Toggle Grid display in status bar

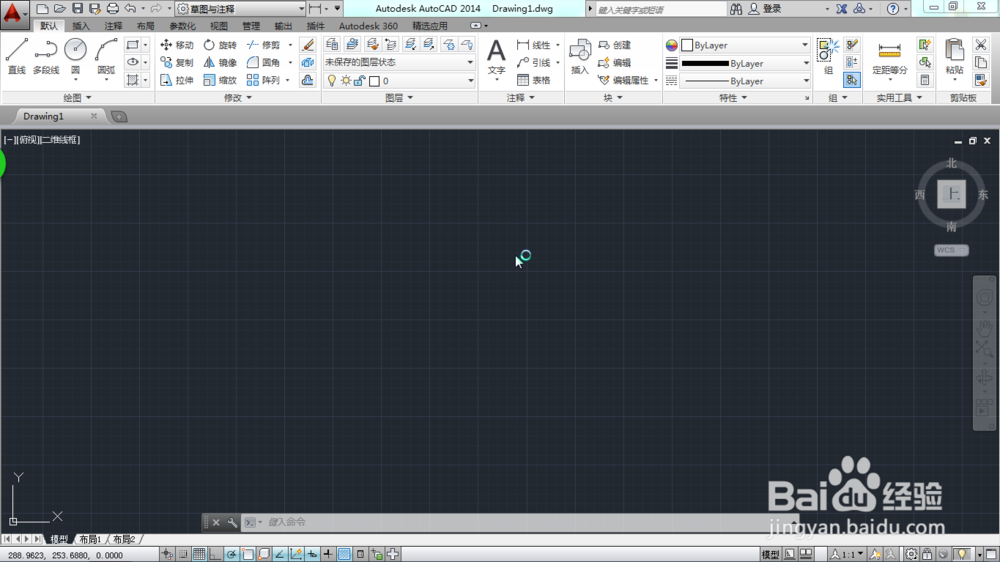[199, 554]
